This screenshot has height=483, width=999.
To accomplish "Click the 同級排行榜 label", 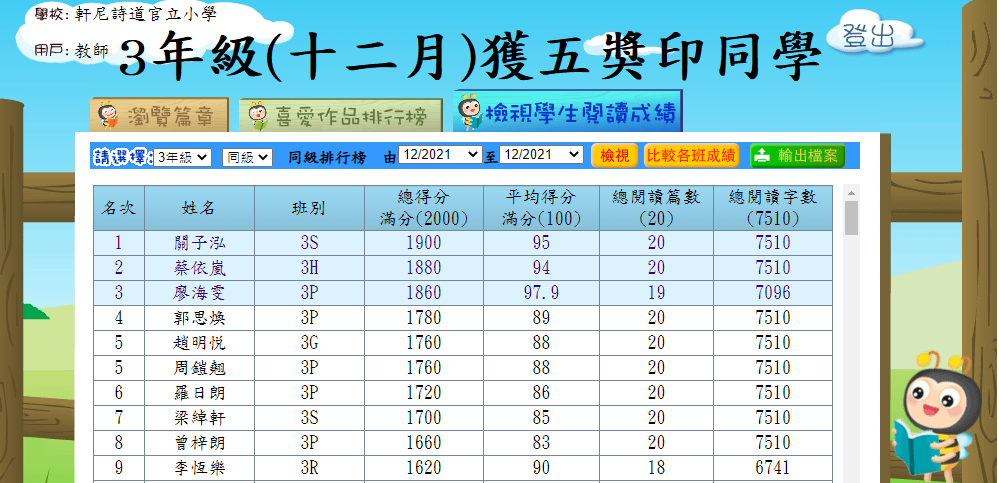I will [x=327, y=157].
